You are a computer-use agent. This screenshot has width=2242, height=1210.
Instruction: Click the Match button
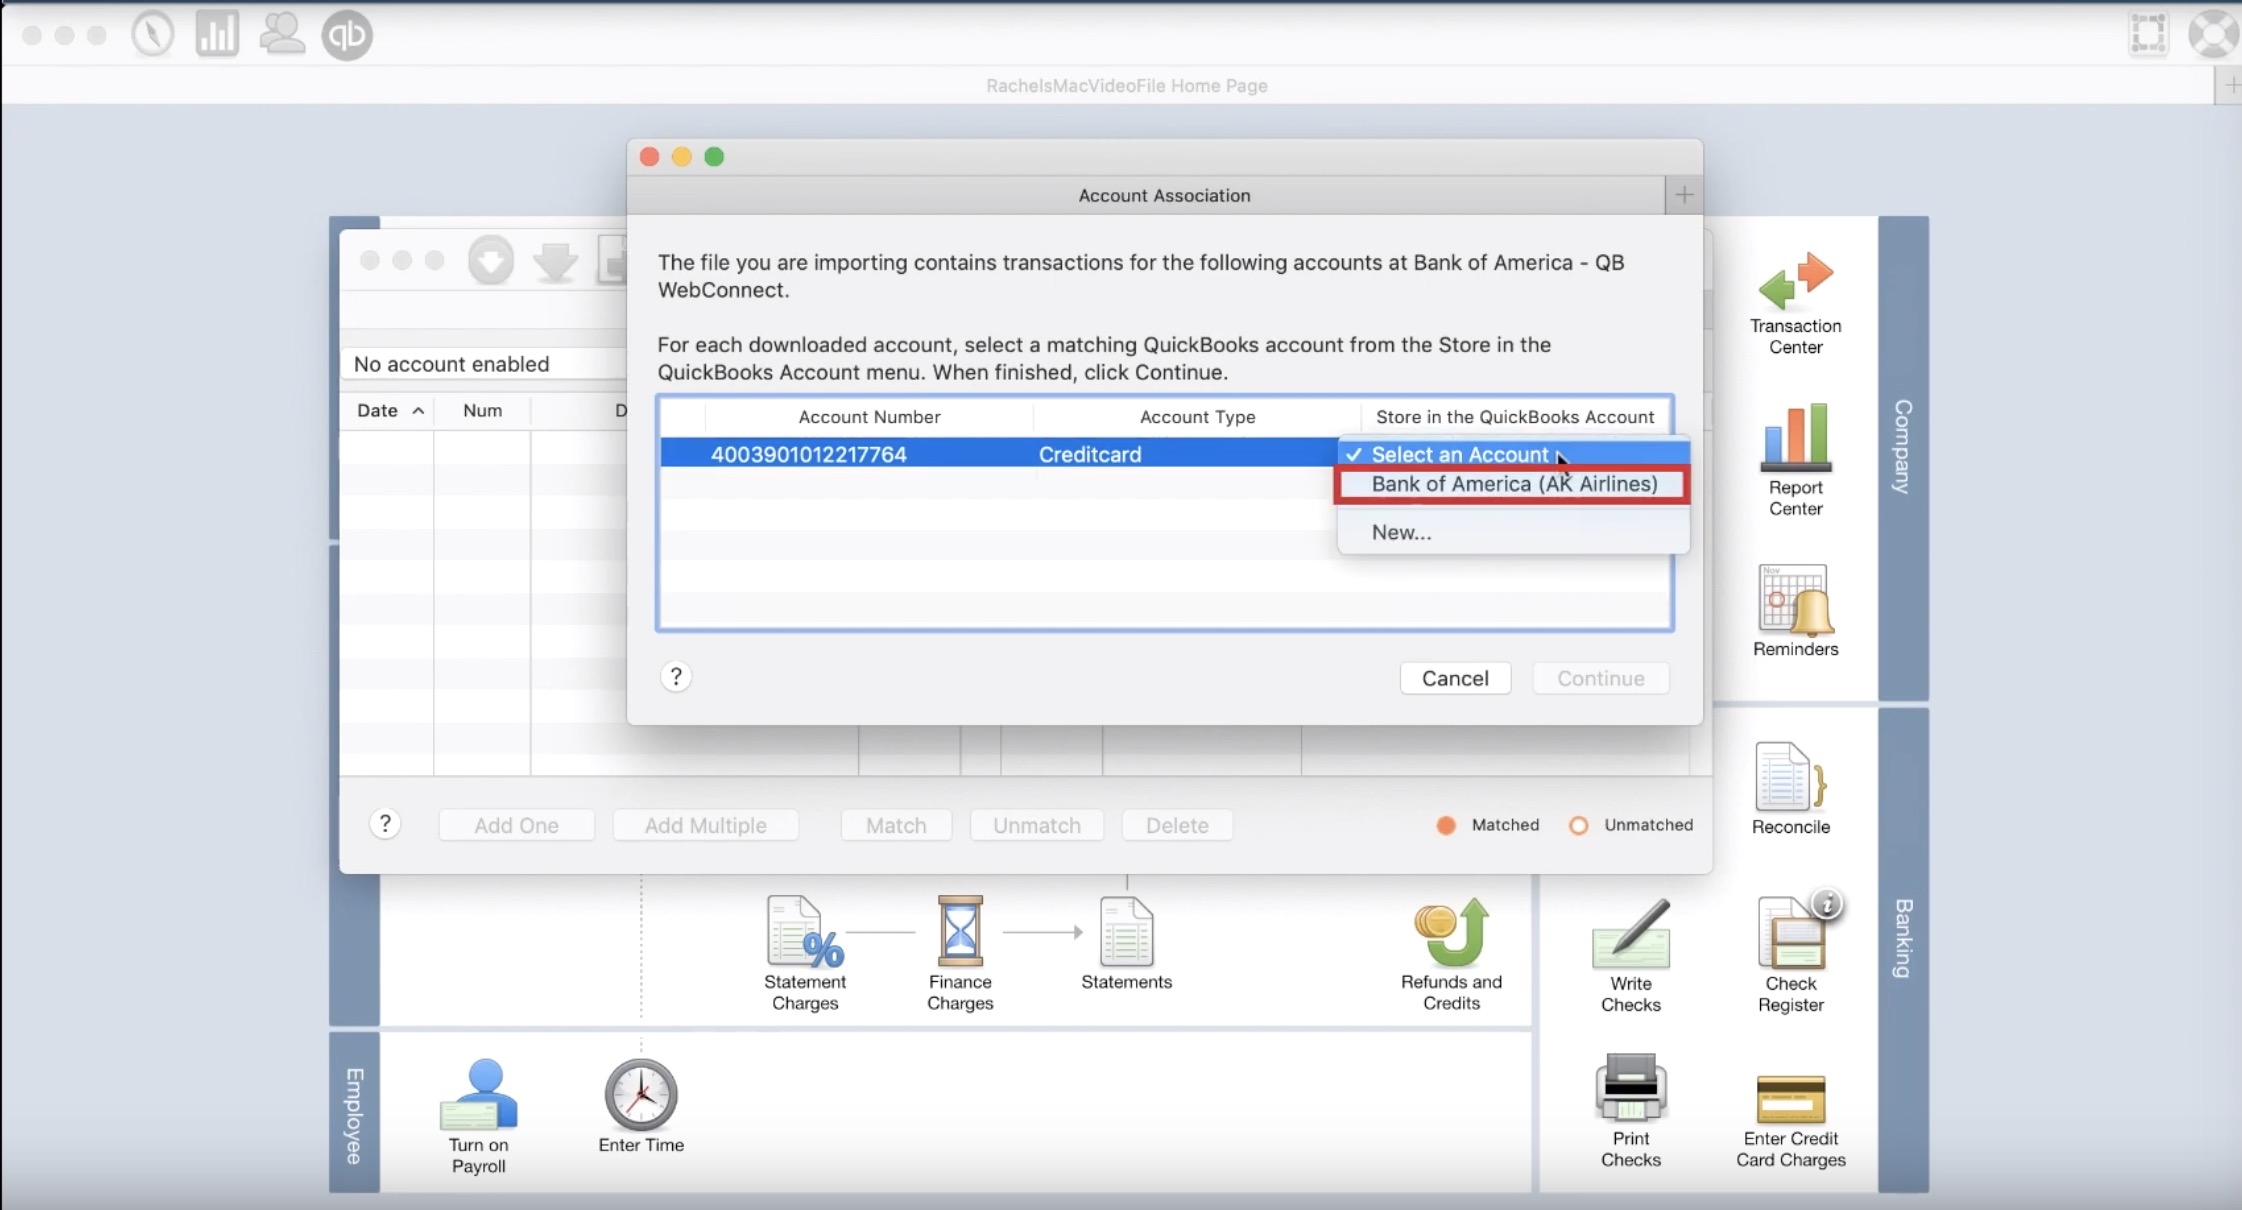tap(896, 825)
